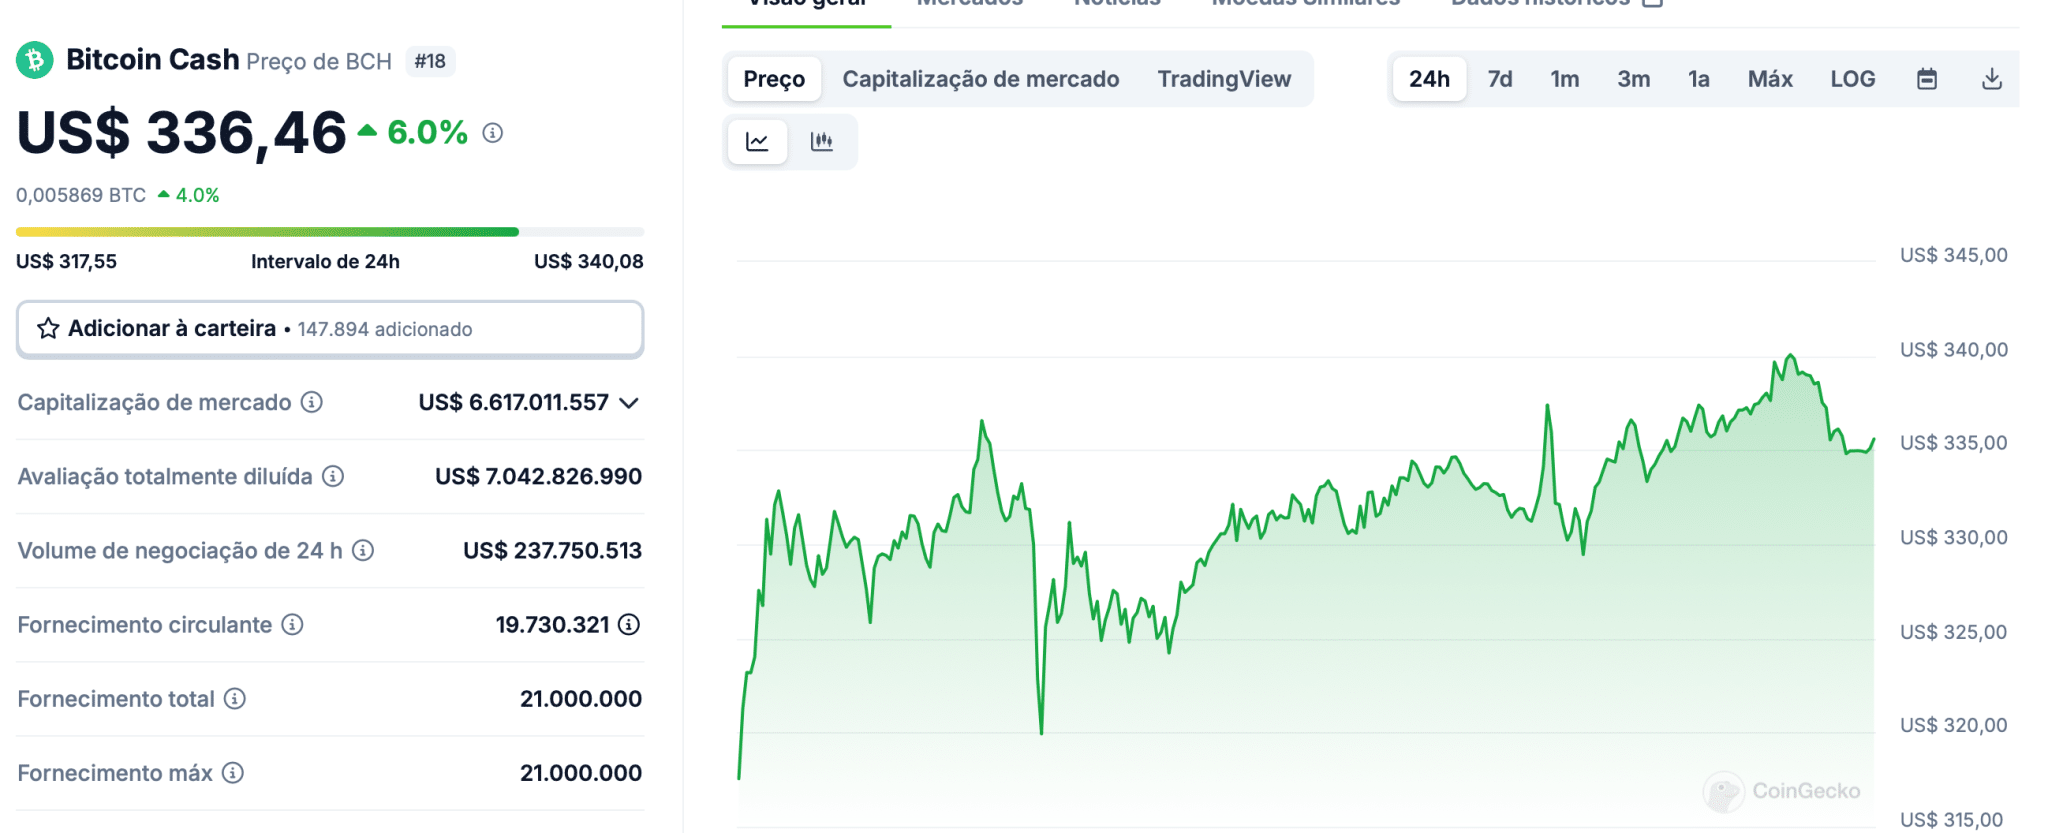Select the 3m time range
2048x833 pixels.
tap(1634, 79)
